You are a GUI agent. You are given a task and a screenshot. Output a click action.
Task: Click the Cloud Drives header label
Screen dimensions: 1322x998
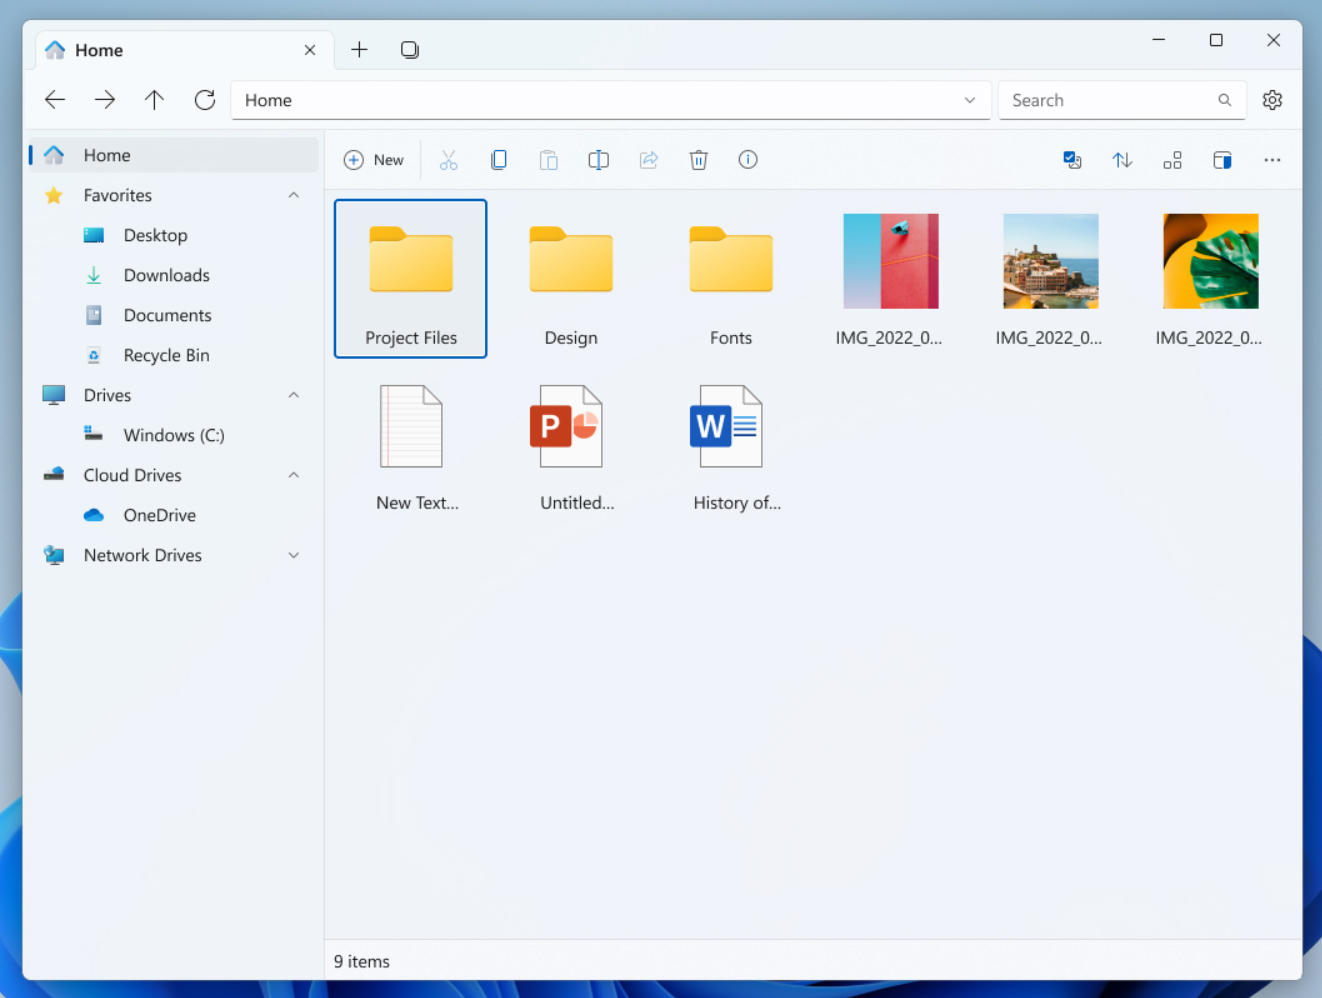point(133,475)
